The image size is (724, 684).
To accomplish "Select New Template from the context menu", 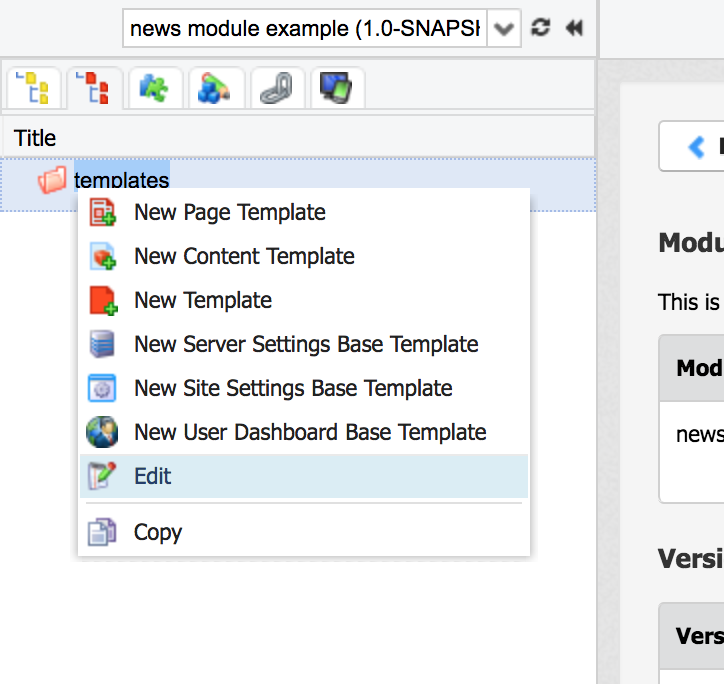I will (x=203, y=300).
